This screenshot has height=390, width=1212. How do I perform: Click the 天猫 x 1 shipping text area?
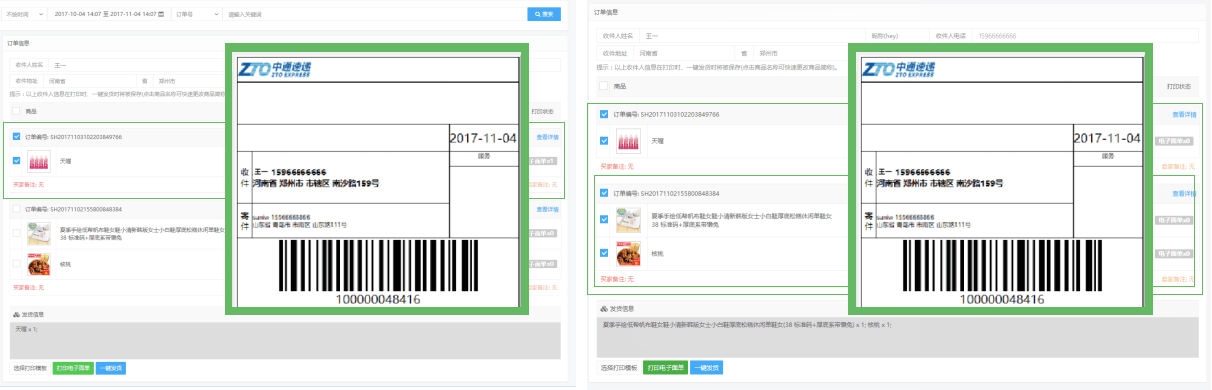(284, 340)
